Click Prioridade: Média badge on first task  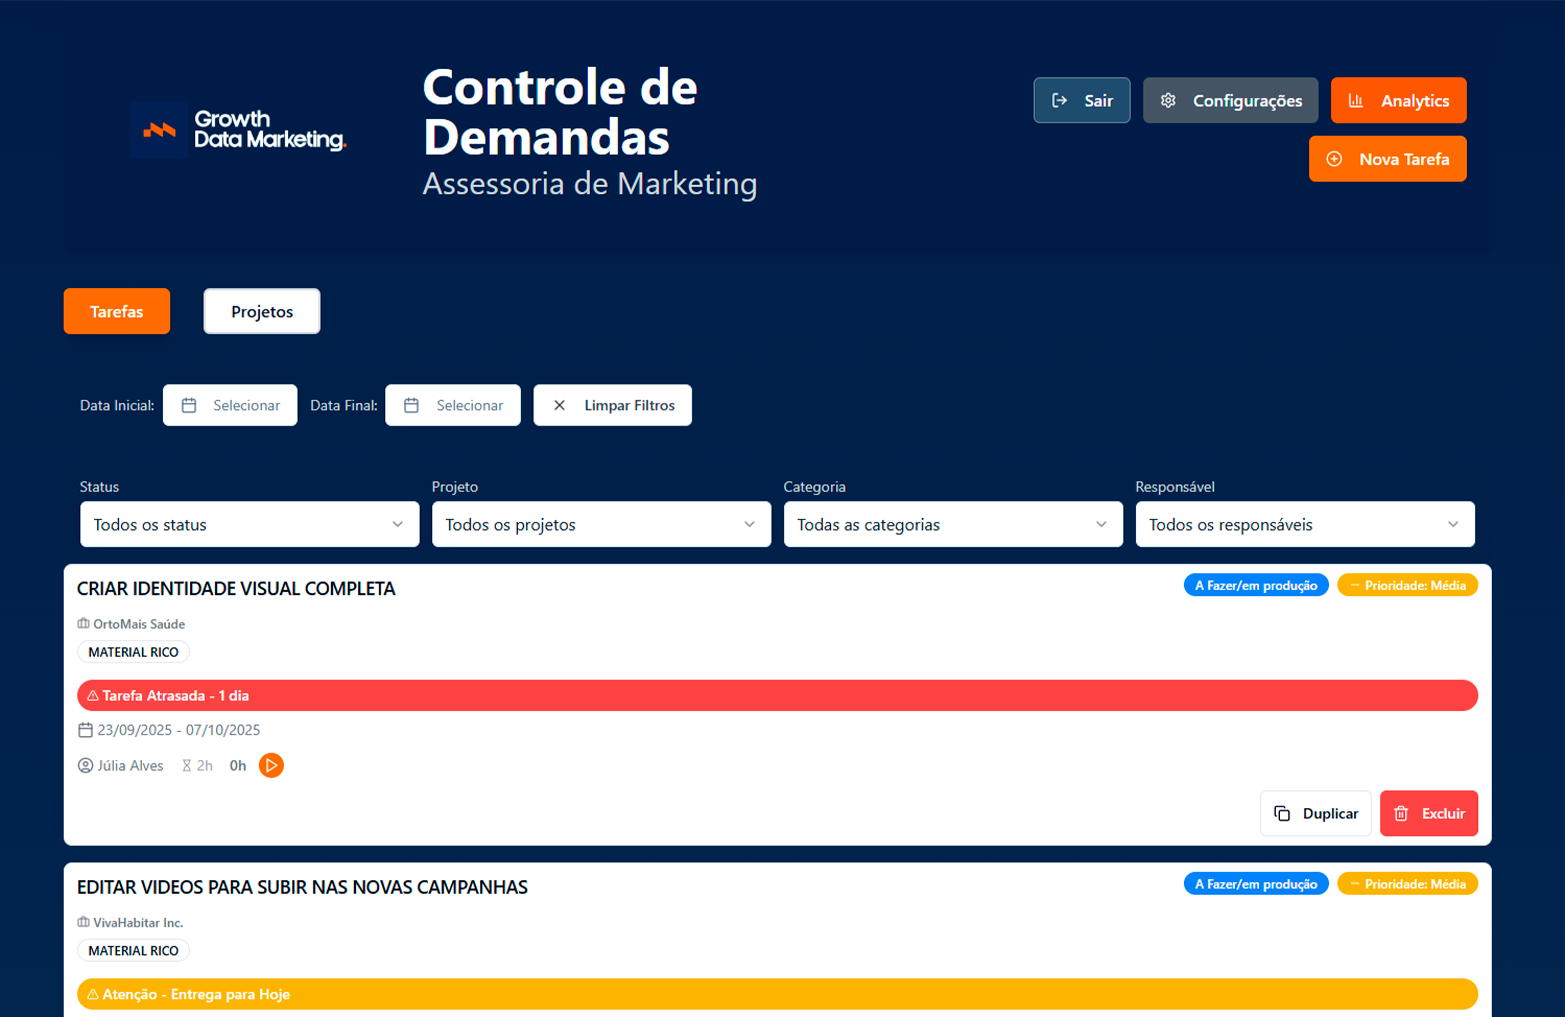(1407, 585)
